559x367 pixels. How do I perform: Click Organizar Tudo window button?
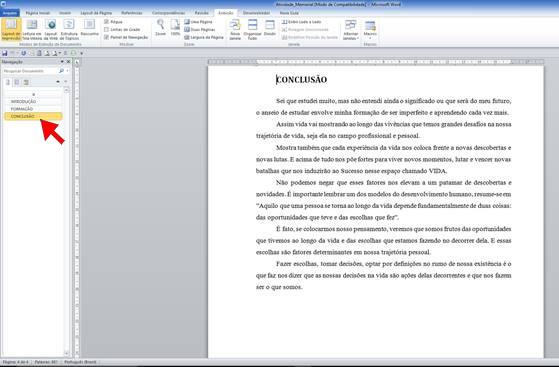pos(252,29)
